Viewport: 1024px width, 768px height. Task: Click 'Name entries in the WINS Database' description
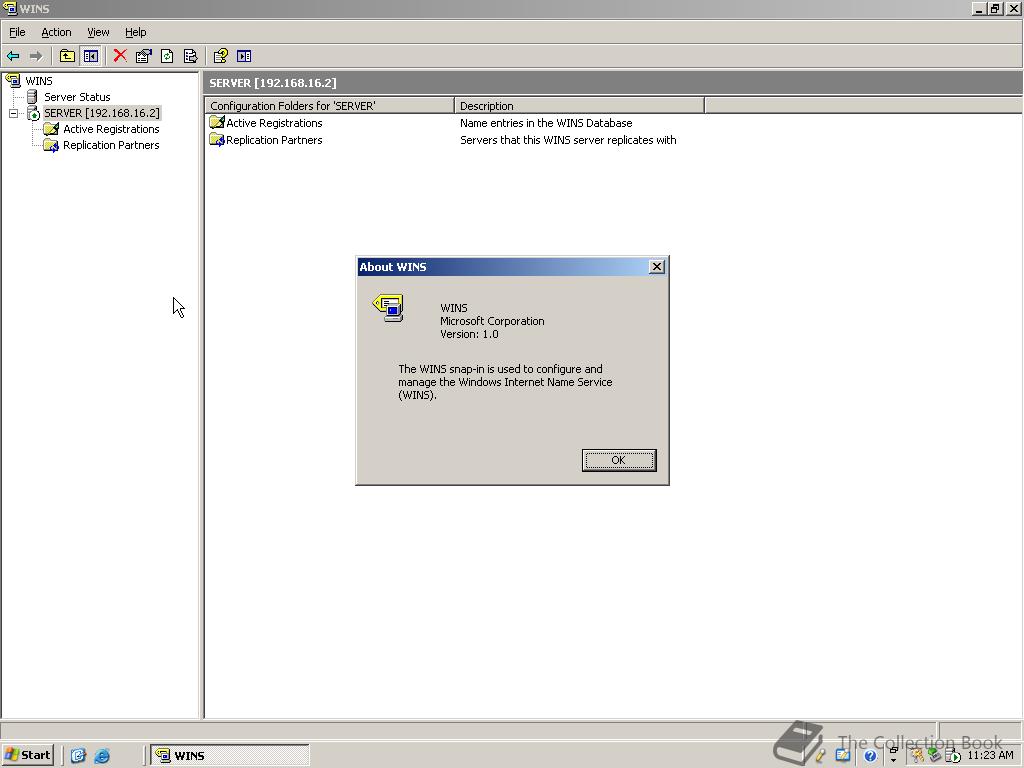pos(546,123)
